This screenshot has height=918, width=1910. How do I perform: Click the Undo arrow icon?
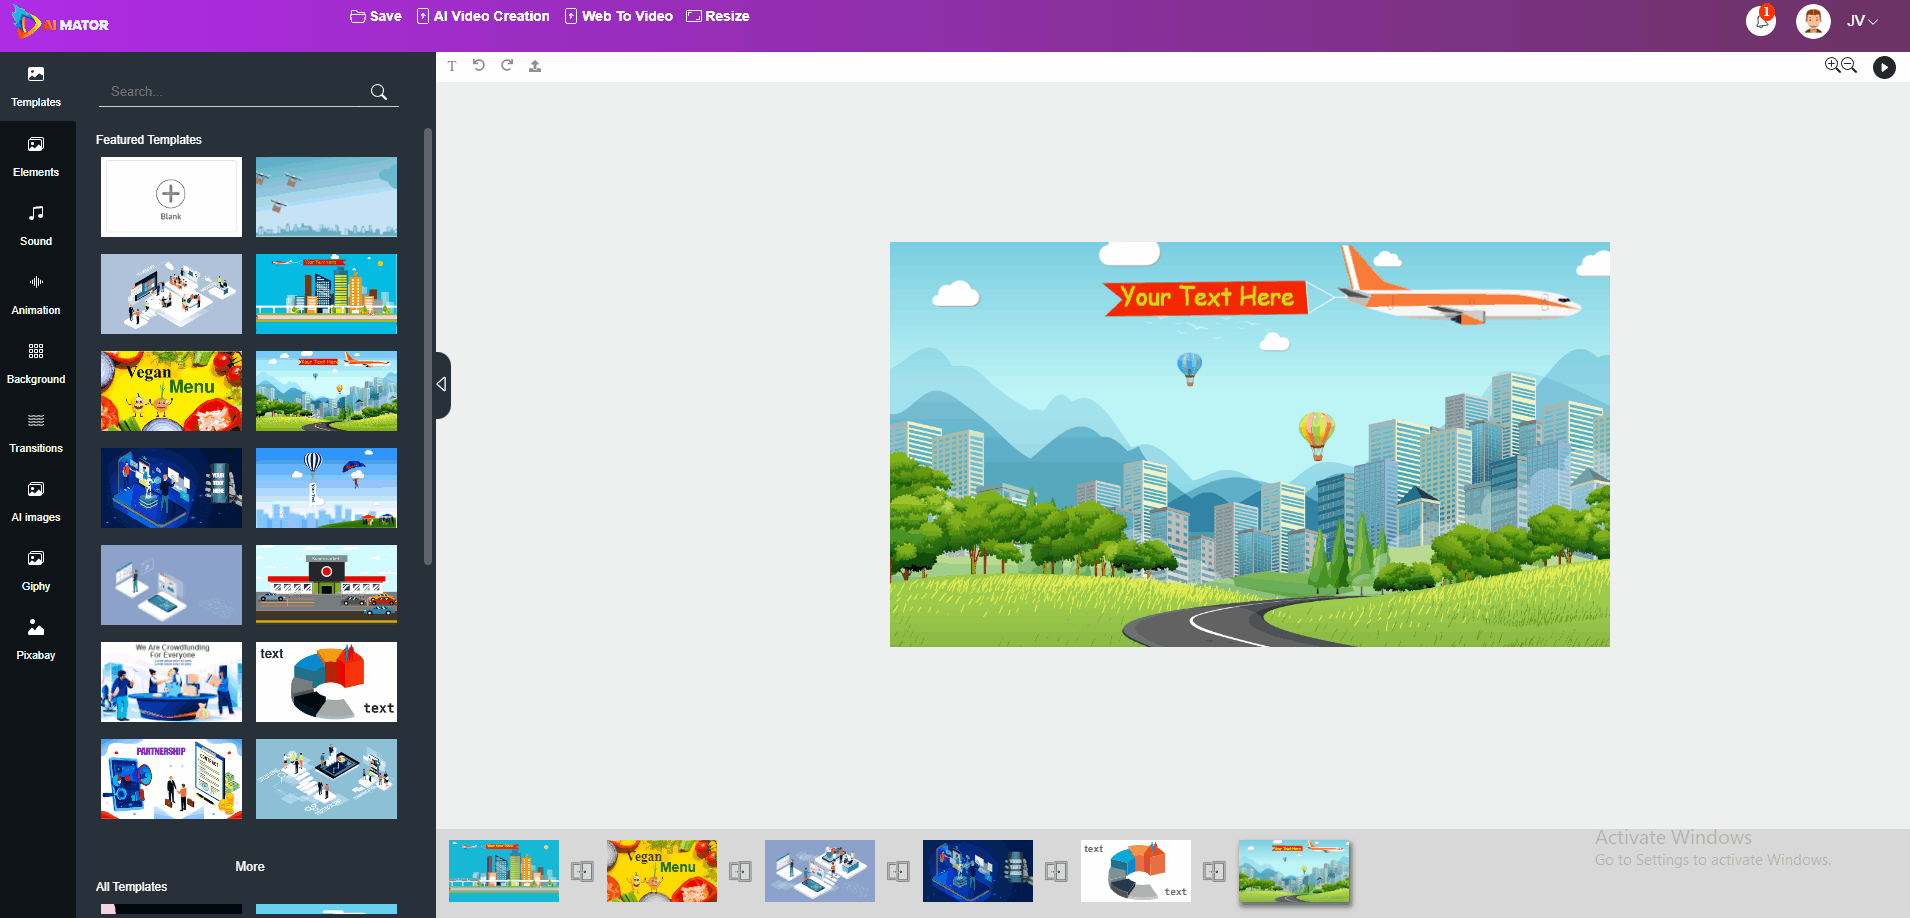click(479, 66)
